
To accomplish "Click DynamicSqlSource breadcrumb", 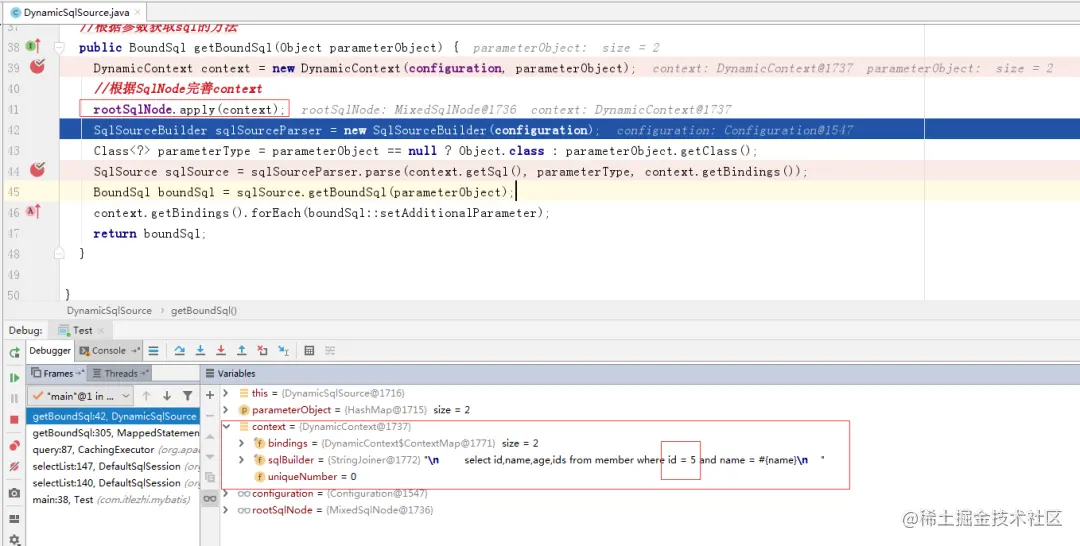I will pyautogui.click(x=109, y=311).
